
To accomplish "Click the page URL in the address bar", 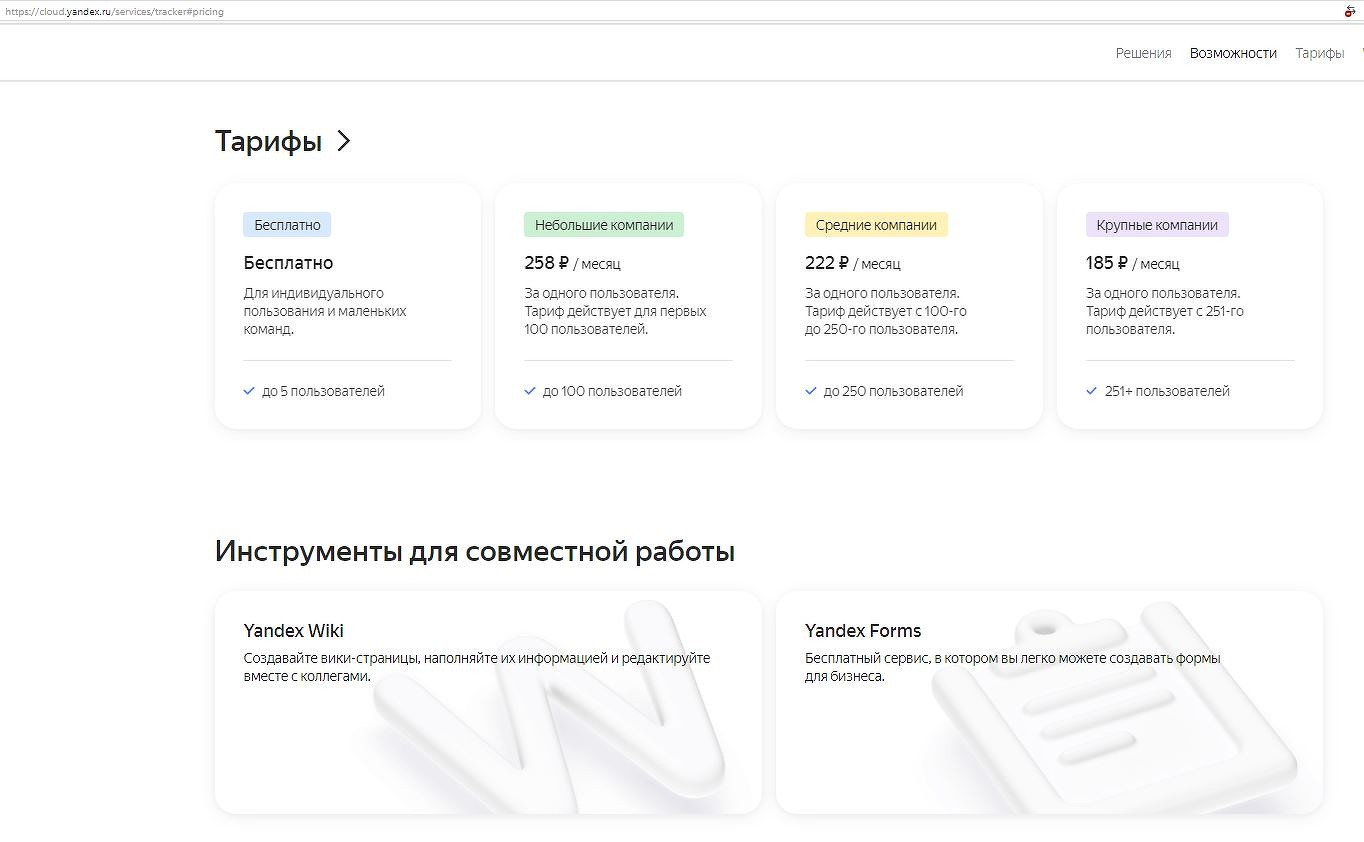I will click(114, 12).
